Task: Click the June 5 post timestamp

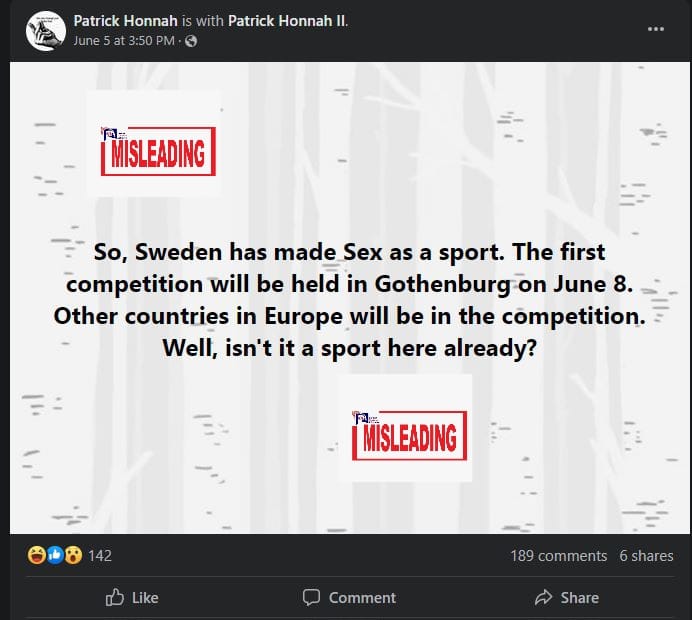Action: tap(124, 40)
